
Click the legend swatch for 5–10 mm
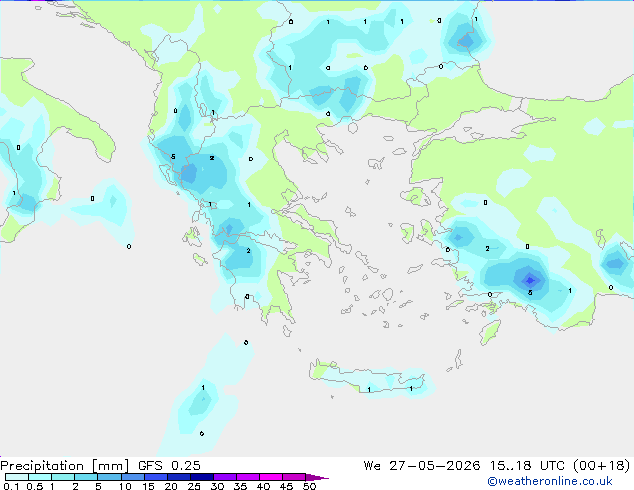point(109,477)
